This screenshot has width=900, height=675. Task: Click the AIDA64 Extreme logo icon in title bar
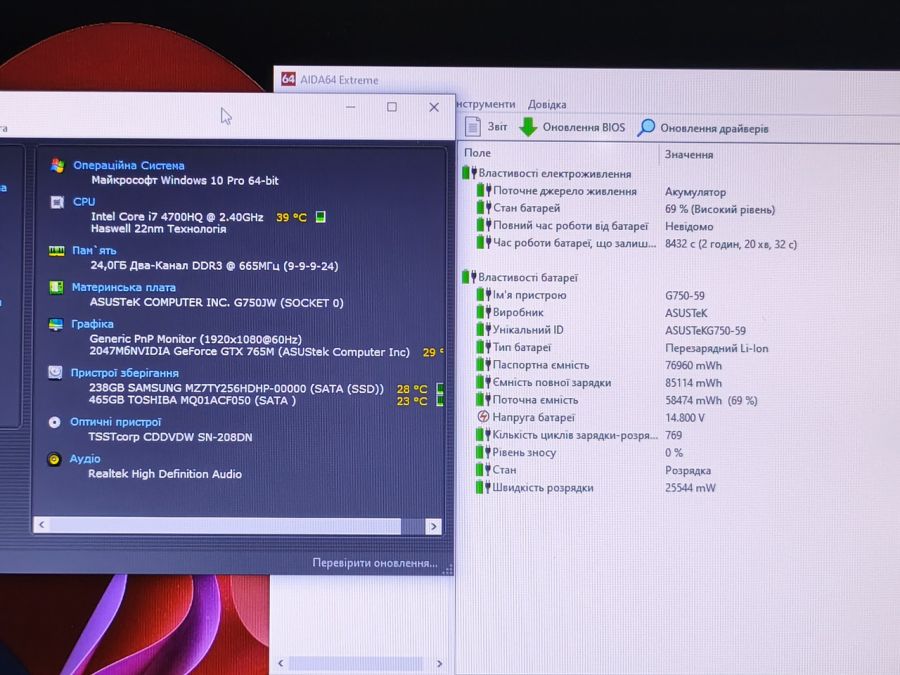(x=288, y=79)
